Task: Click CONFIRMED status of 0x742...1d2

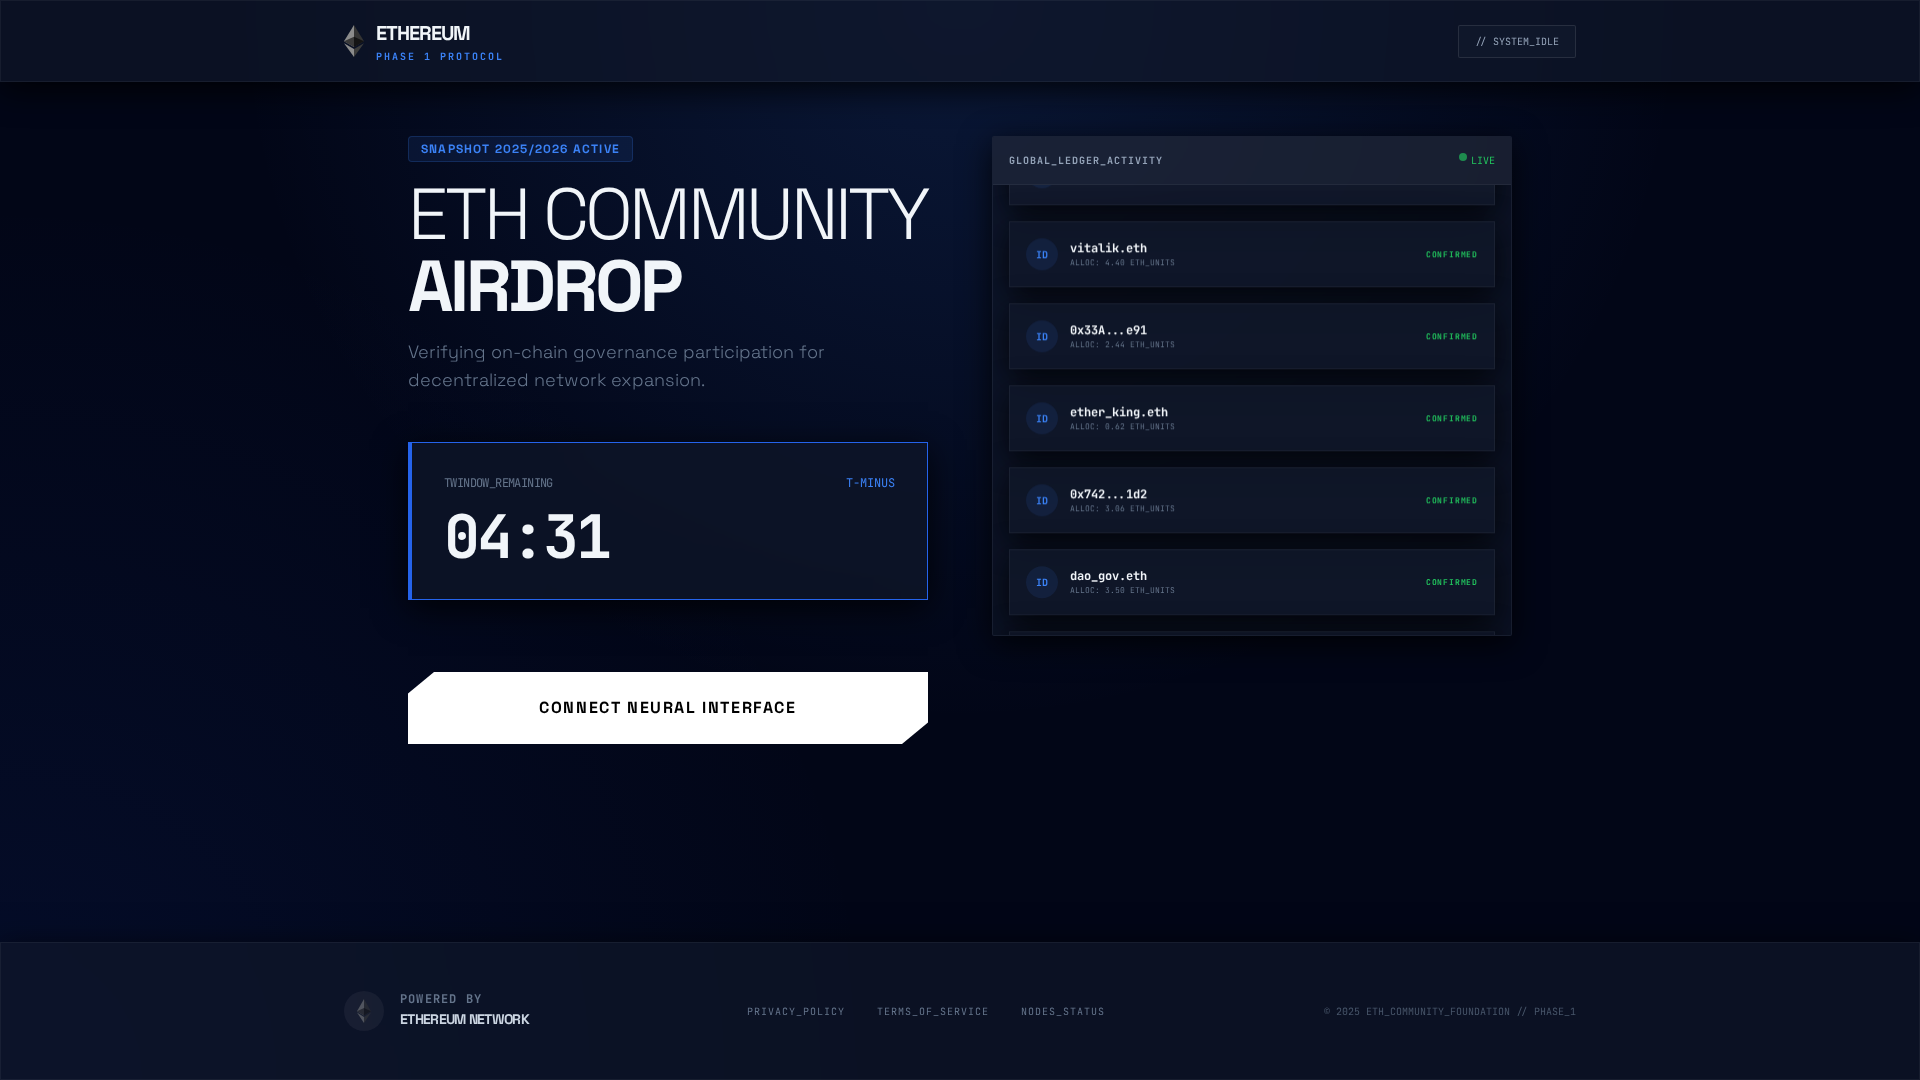Action: (1451, 500)
